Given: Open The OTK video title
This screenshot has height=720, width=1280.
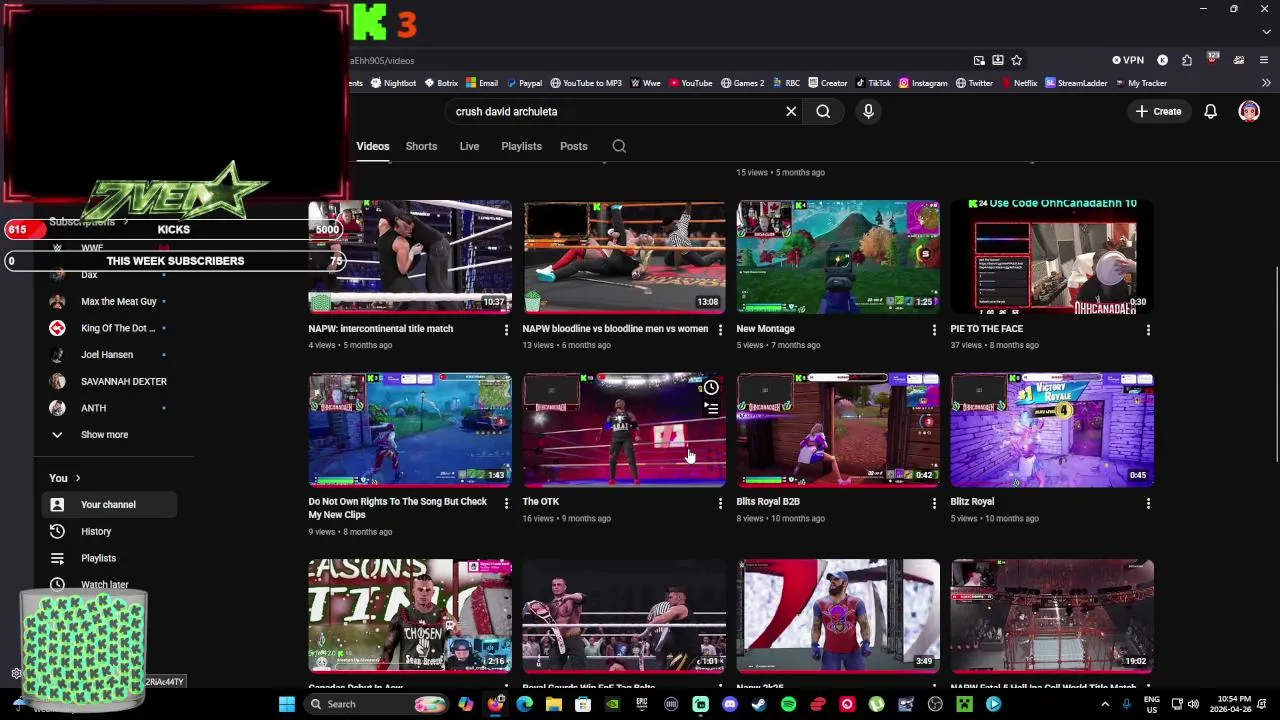Looking at the screenshot, I should (x=540, y=501).
